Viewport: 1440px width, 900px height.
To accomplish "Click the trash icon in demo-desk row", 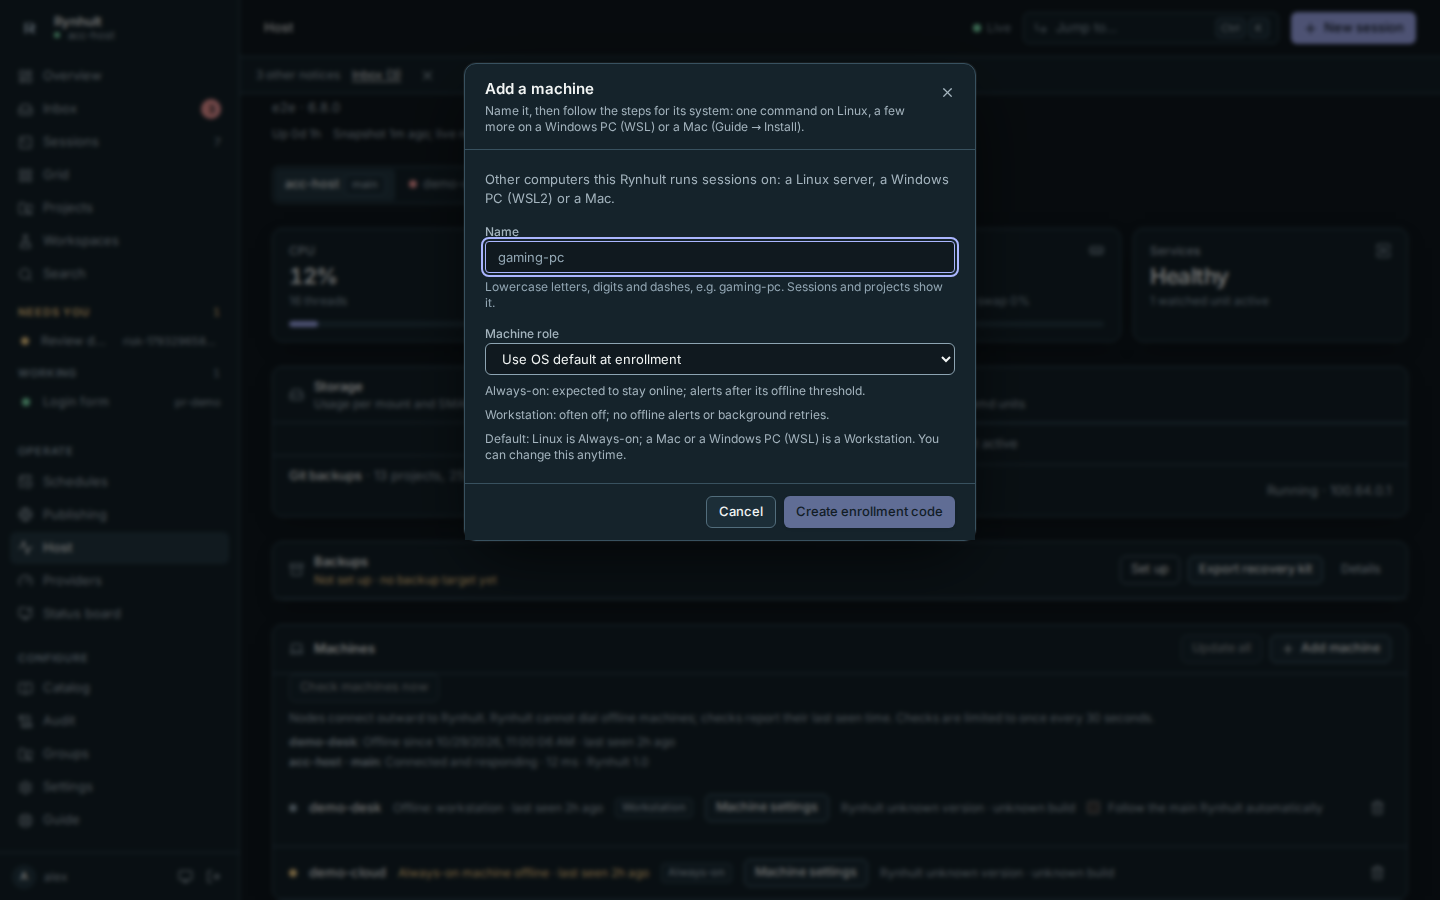I will [1377, 808].
